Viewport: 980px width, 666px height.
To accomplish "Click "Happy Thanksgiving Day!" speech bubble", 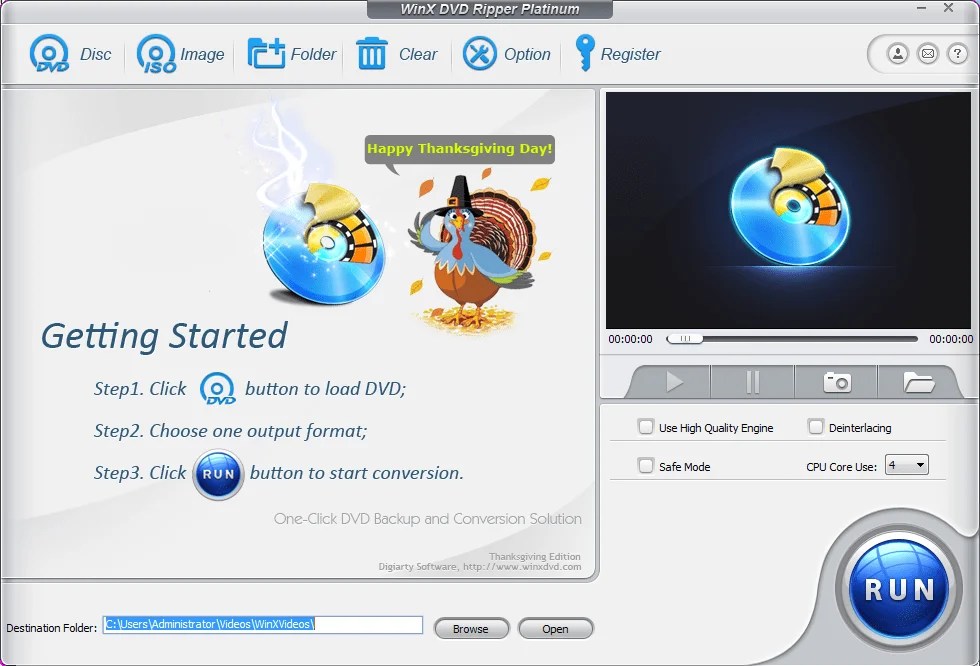I will click(459, 149).
